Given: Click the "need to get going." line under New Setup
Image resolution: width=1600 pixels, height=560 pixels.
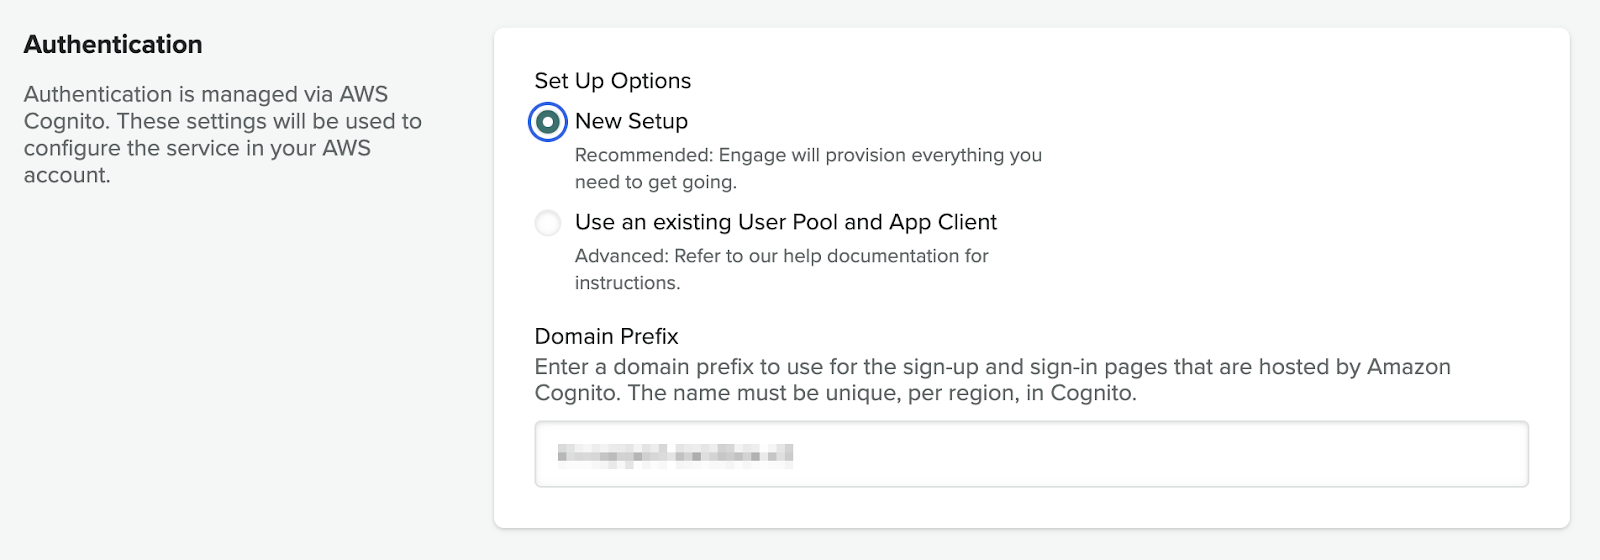Looking at the screenshot, I should (655, 182).
